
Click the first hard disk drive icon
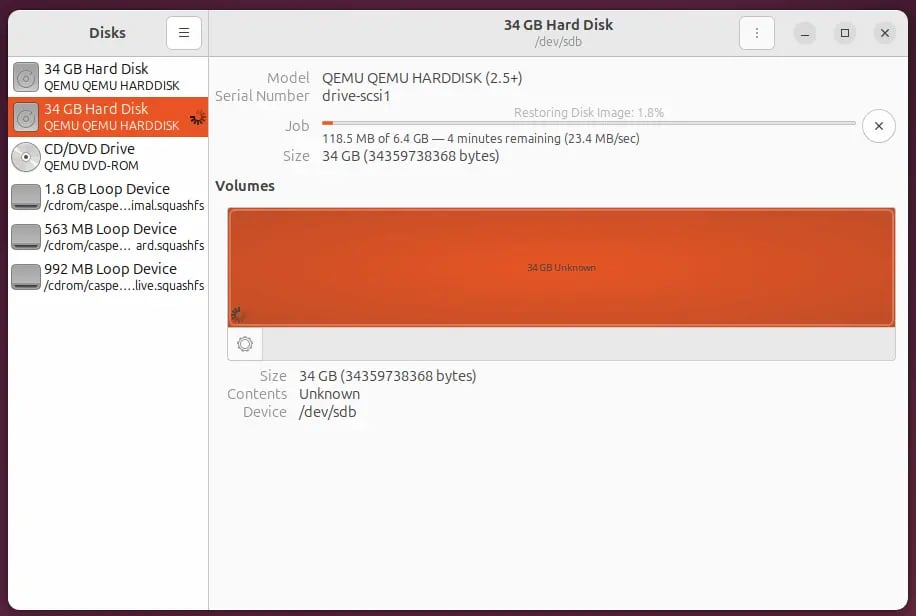(x=26, y=77)
